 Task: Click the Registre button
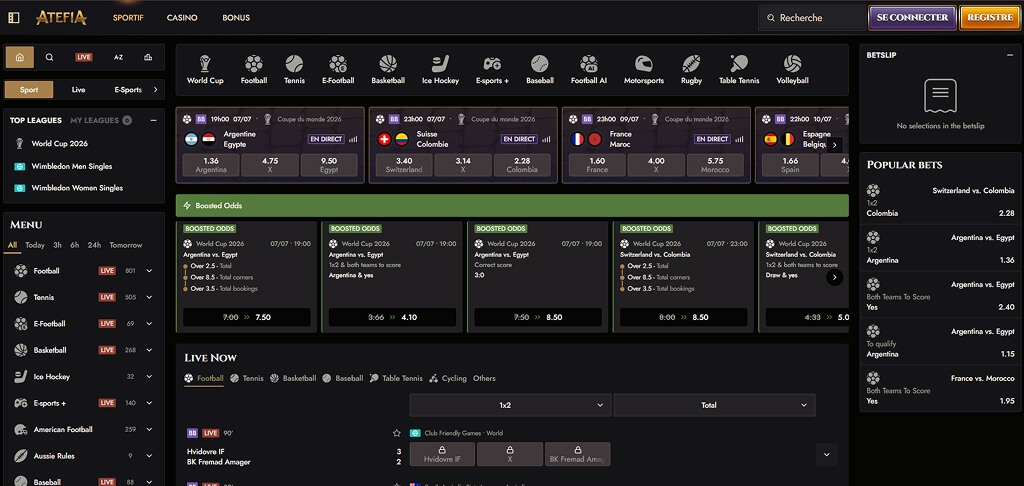[x=989, y=18]
